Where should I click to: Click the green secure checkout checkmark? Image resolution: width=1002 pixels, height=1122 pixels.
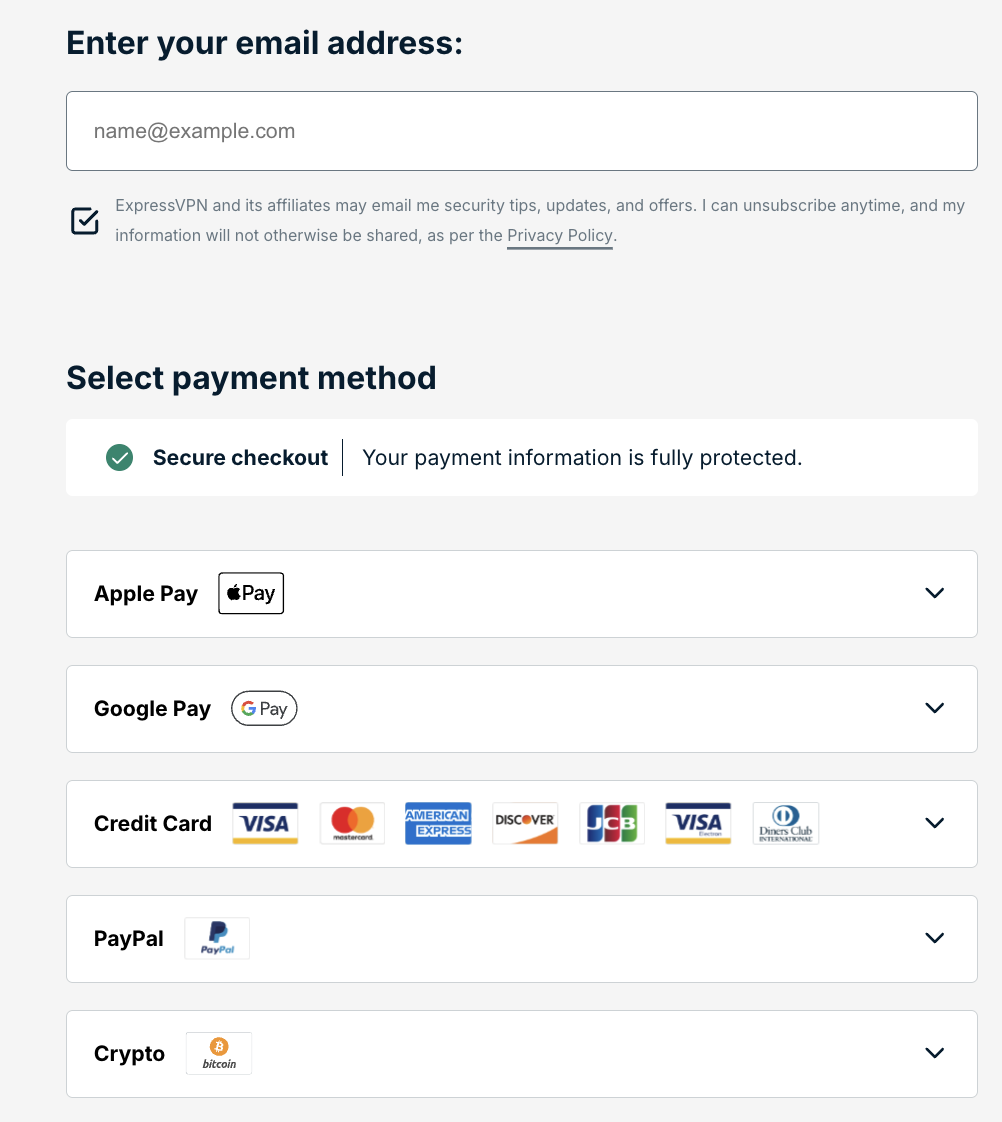120,458
